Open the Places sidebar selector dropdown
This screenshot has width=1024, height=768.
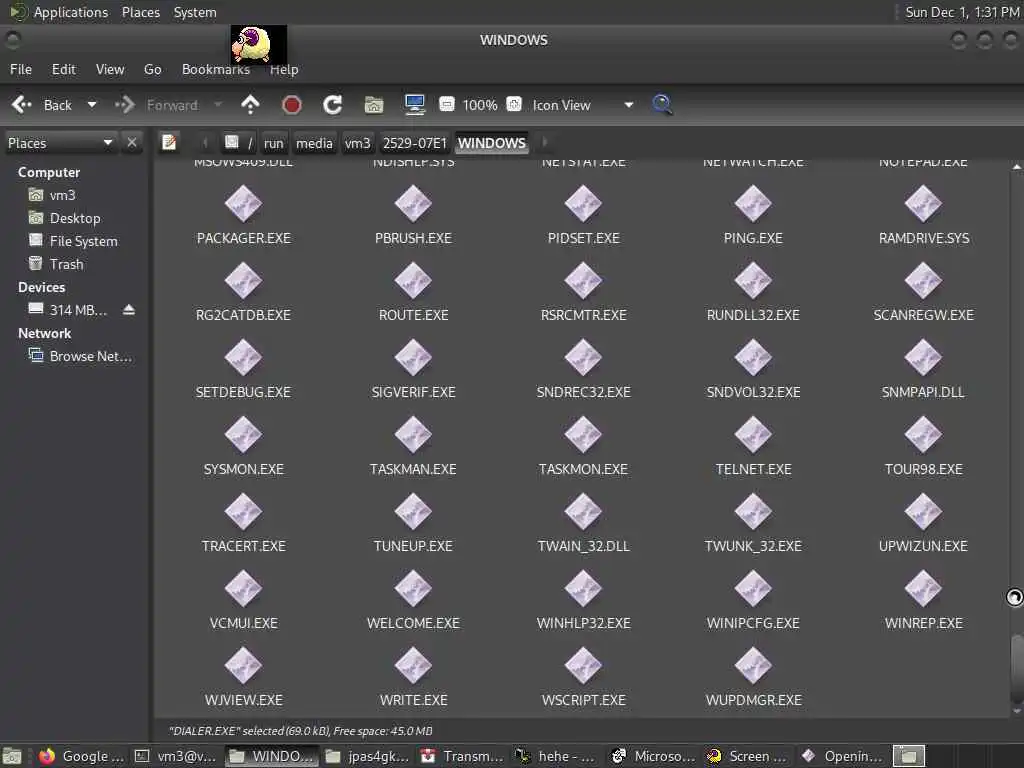(60, 142)
